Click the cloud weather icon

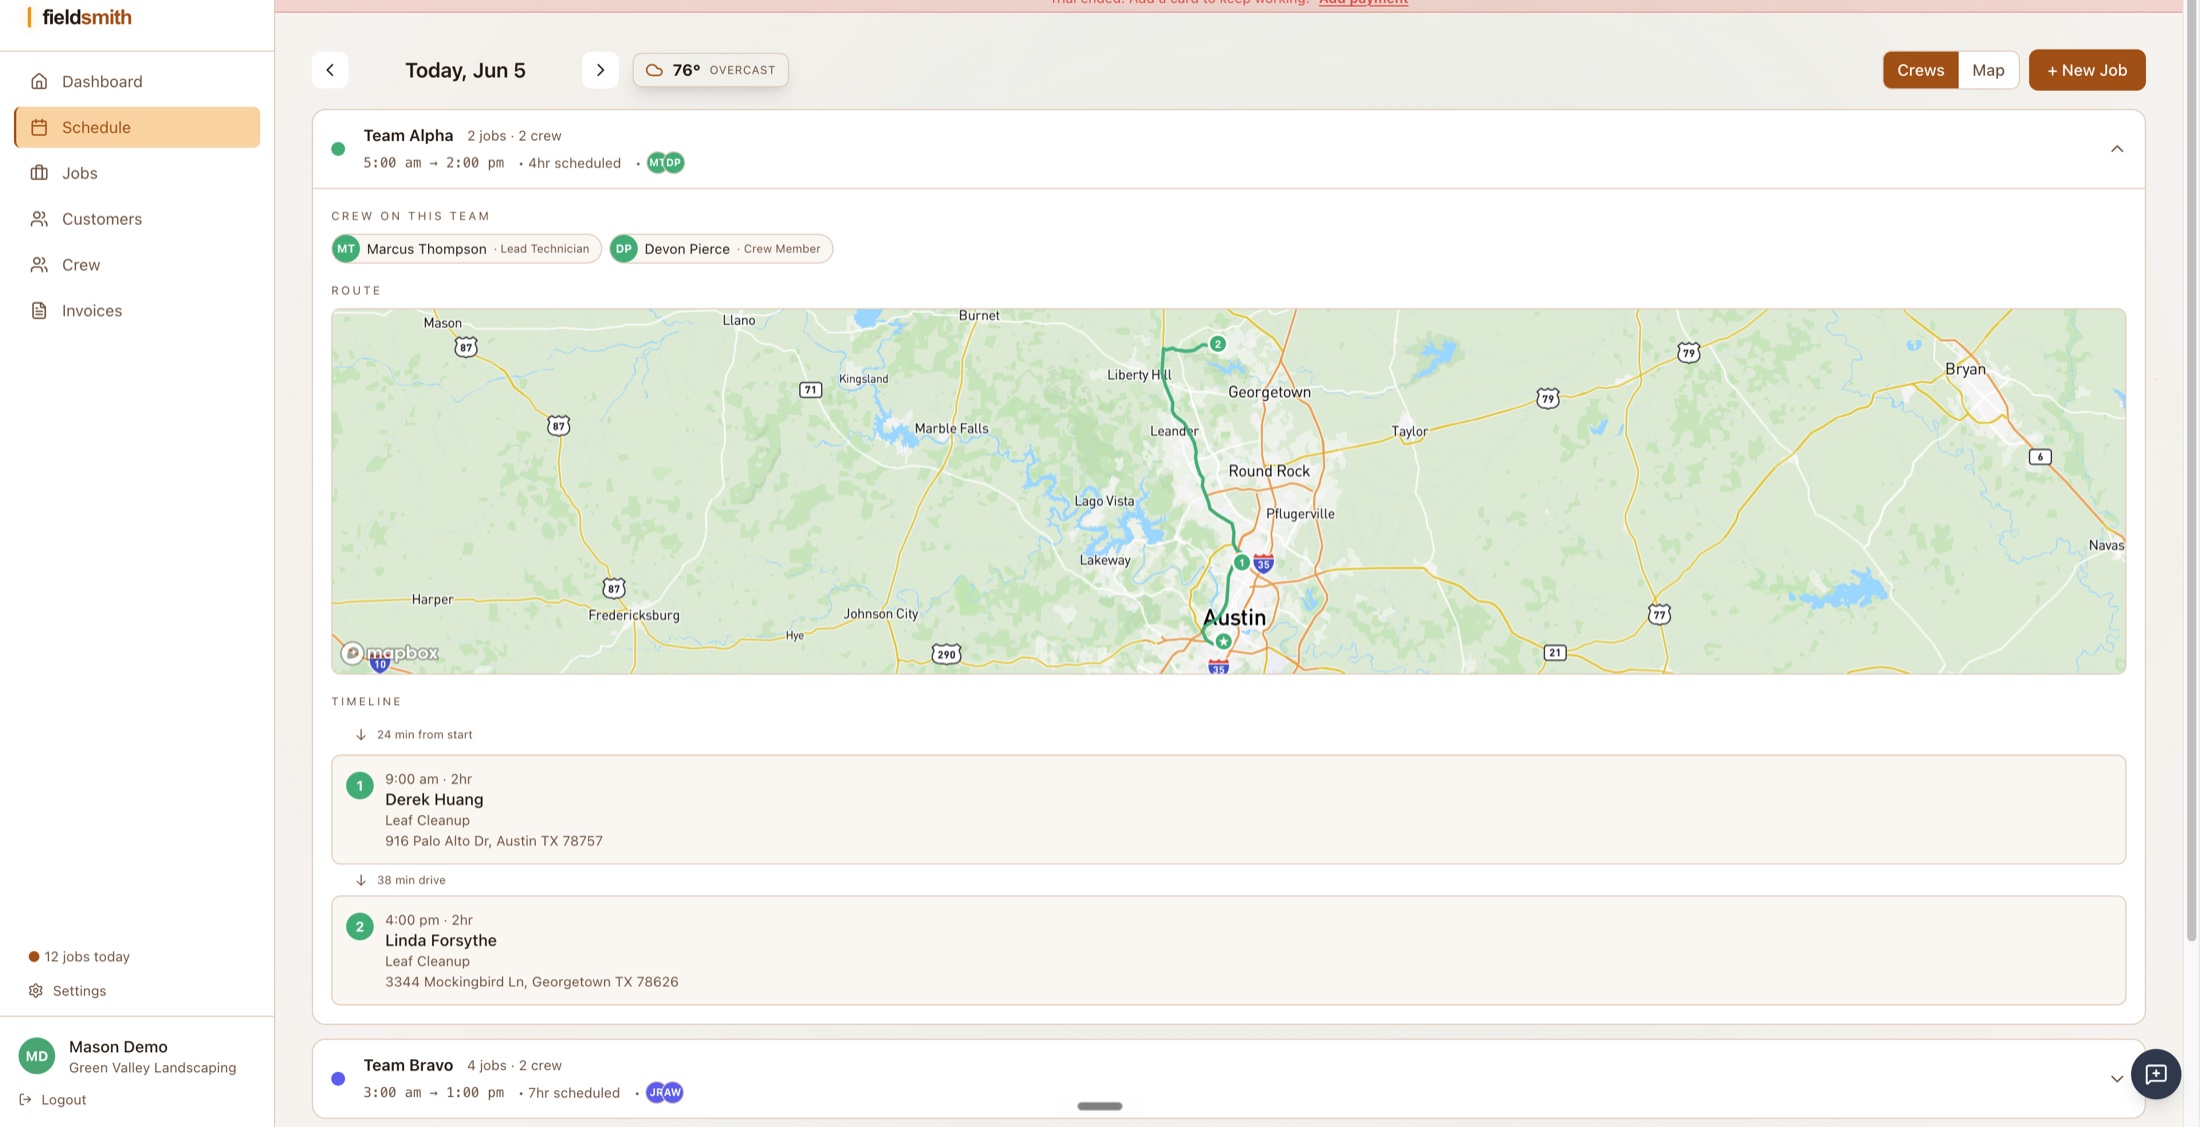click(x=654, y=70)
